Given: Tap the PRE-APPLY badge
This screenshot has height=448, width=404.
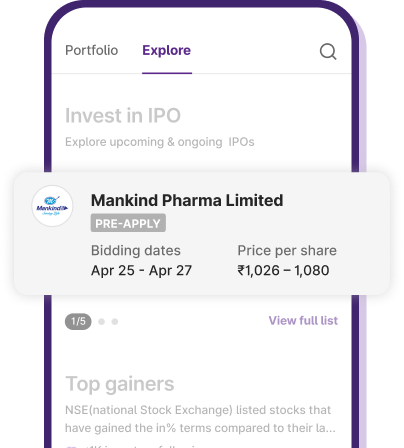Looking at the screenshot, I should (x=128, y=223).
